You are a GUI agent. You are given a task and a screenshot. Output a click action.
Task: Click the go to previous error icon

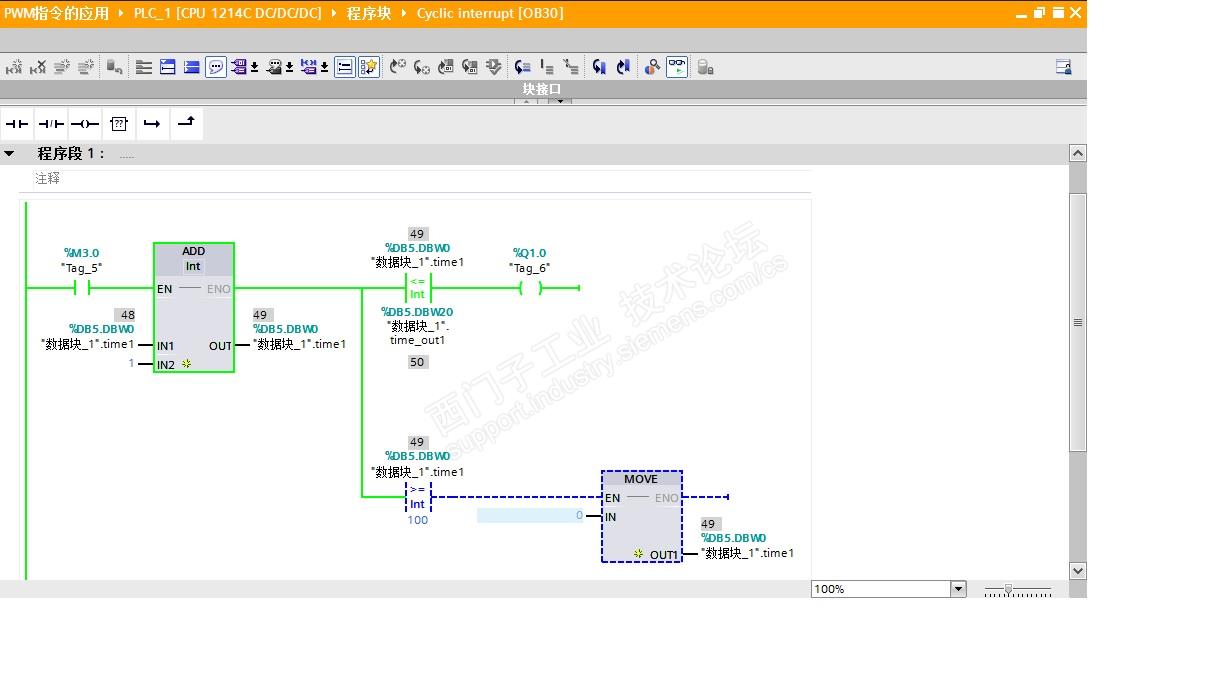point(422,67)
